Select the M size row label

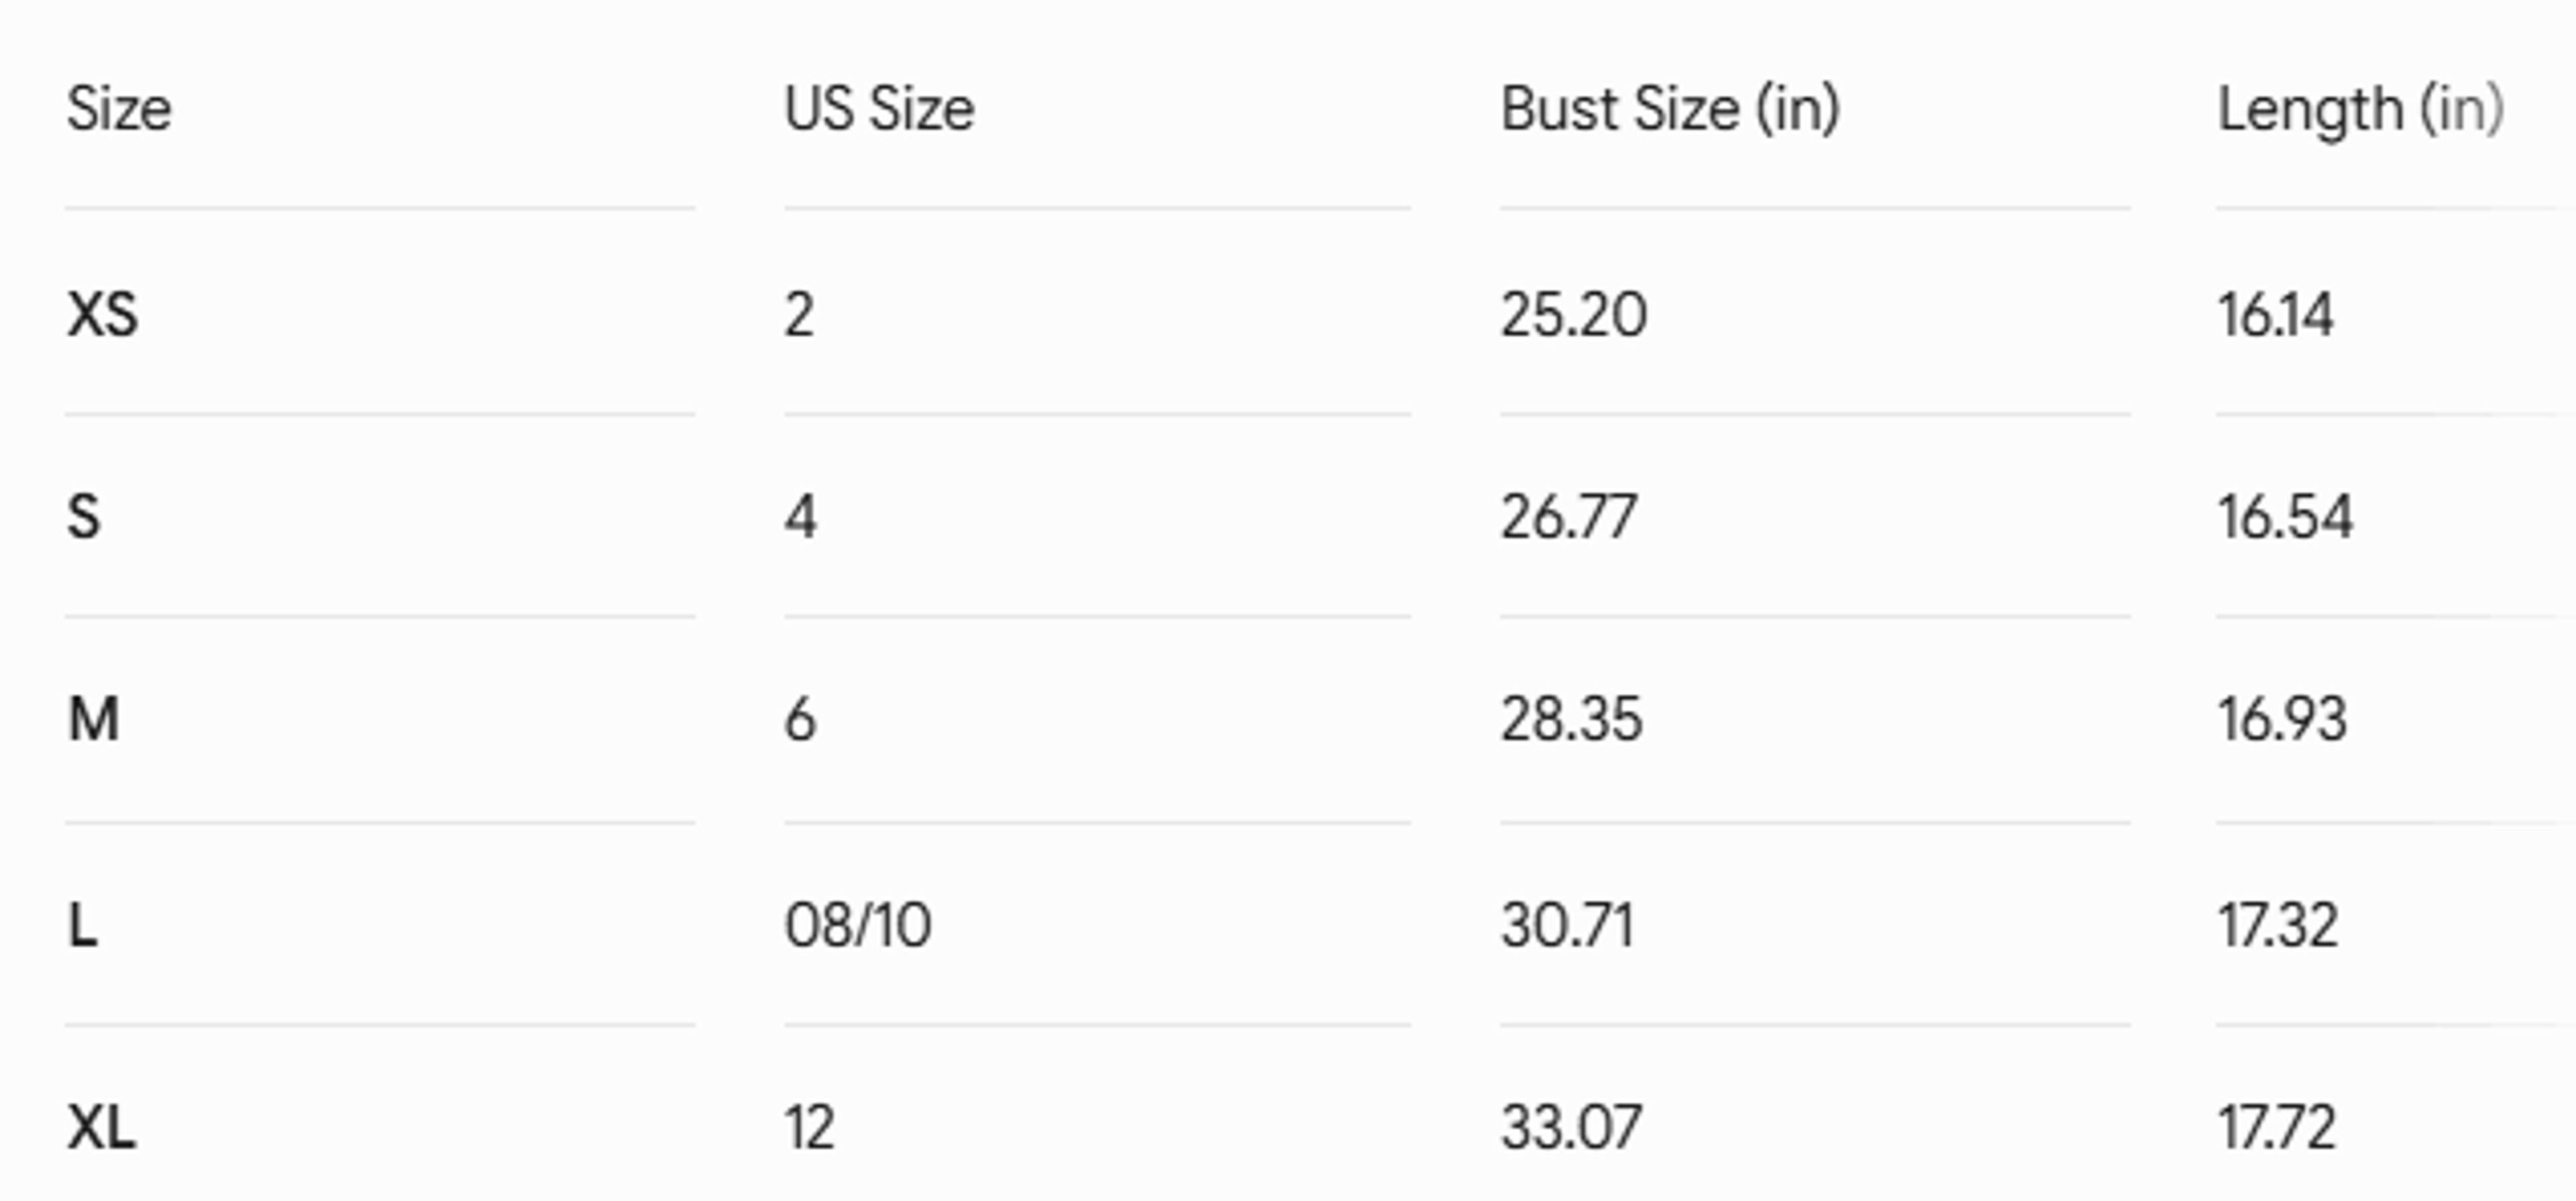pyautogui.click(x=93, y=720)
